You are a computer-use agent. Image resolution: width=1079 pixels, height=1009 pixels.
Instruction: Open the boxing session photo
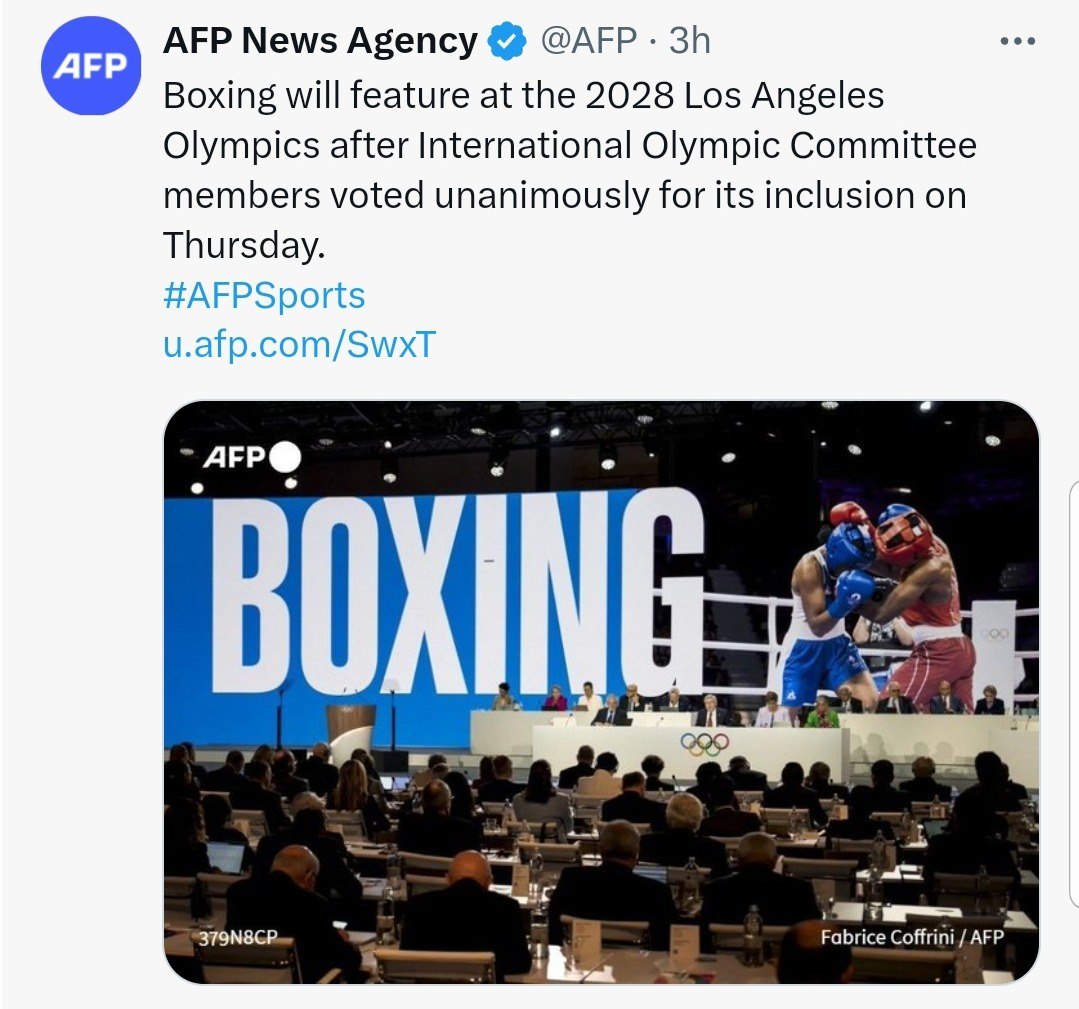[601, 692]
